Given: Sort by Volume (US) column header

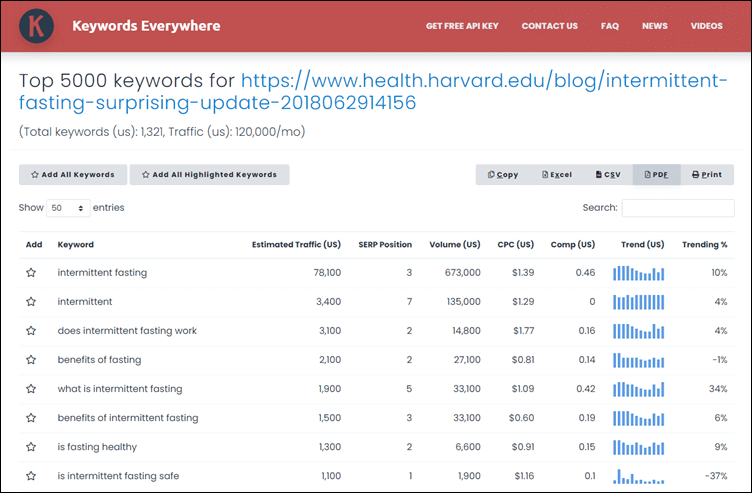Looking at the screenshot, I should pyautogui.click(x=455, y=245).
